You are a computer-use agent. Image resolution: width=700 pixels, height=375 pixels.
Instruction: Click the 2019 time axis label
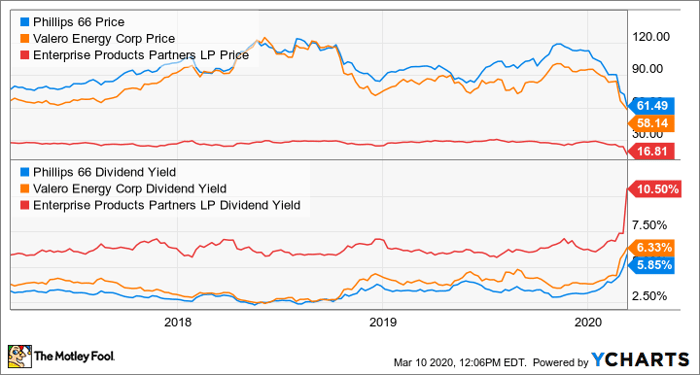[x=383, y=322]
